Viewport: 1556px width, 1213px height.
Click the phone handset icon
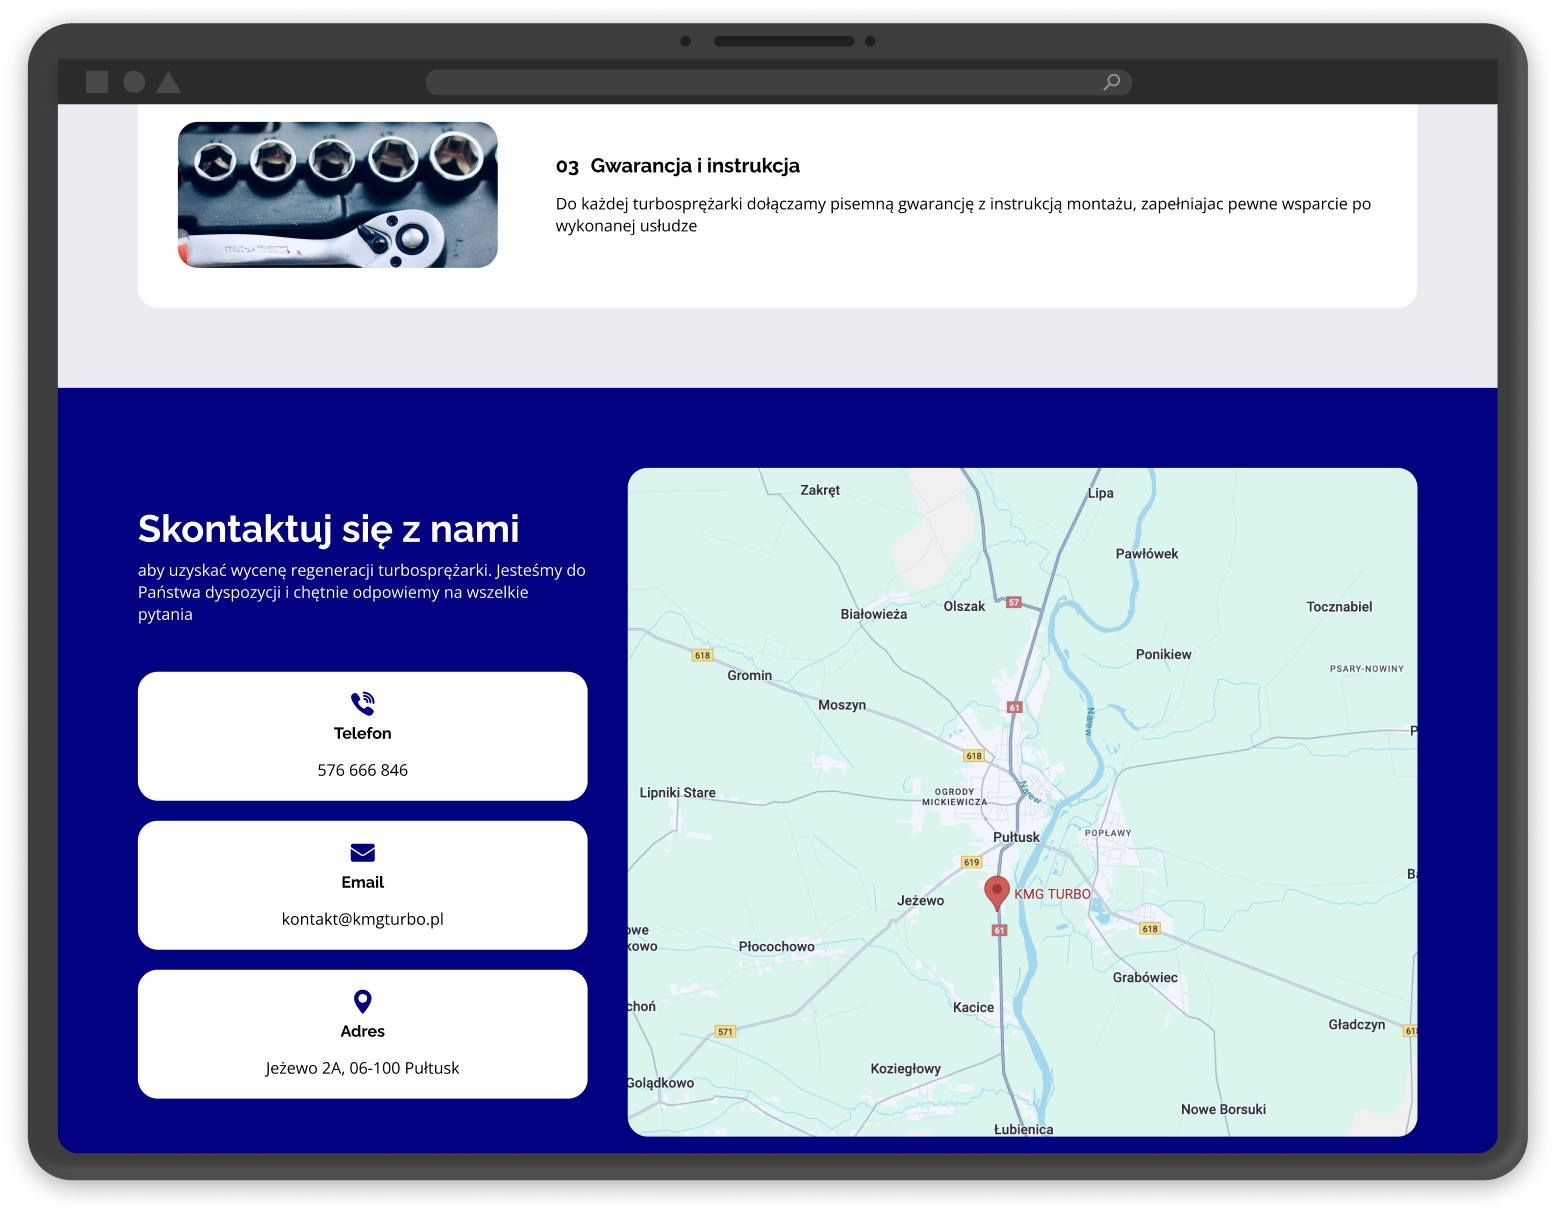pyautogui.click(x=362, y=703)
